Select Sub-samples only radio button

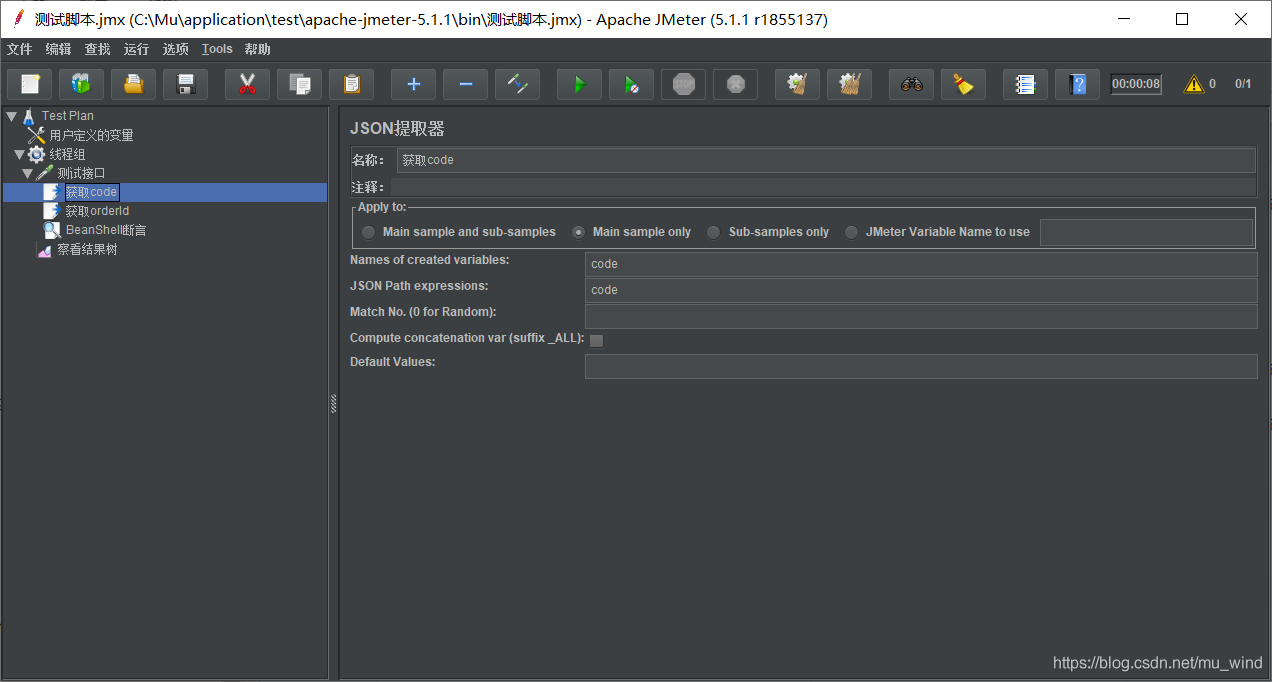click(x=713, y=232)
